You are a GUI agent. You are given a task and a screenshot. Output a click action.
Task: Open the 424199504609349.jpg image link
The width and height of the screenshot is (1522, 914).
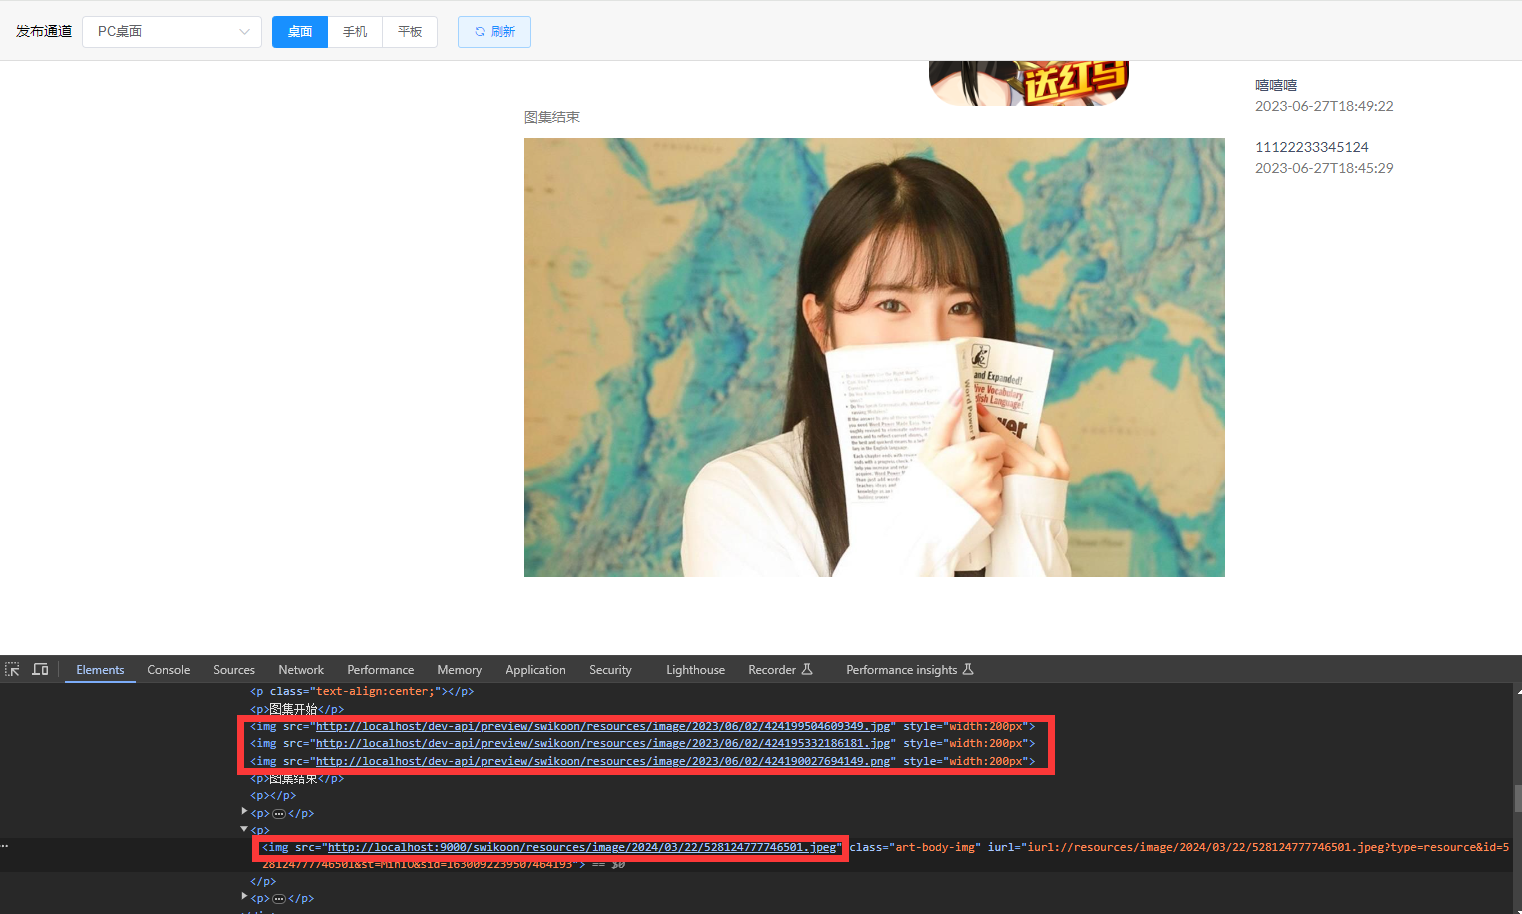pos(602,727)
